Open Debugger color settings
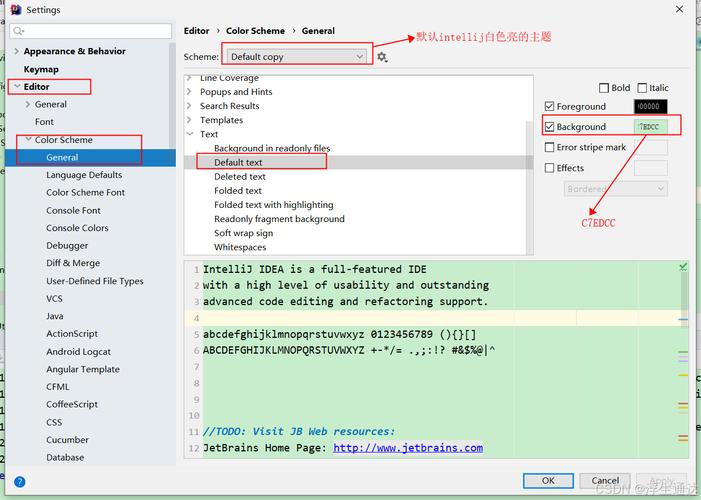701x500 pixels. click(67, 246)
